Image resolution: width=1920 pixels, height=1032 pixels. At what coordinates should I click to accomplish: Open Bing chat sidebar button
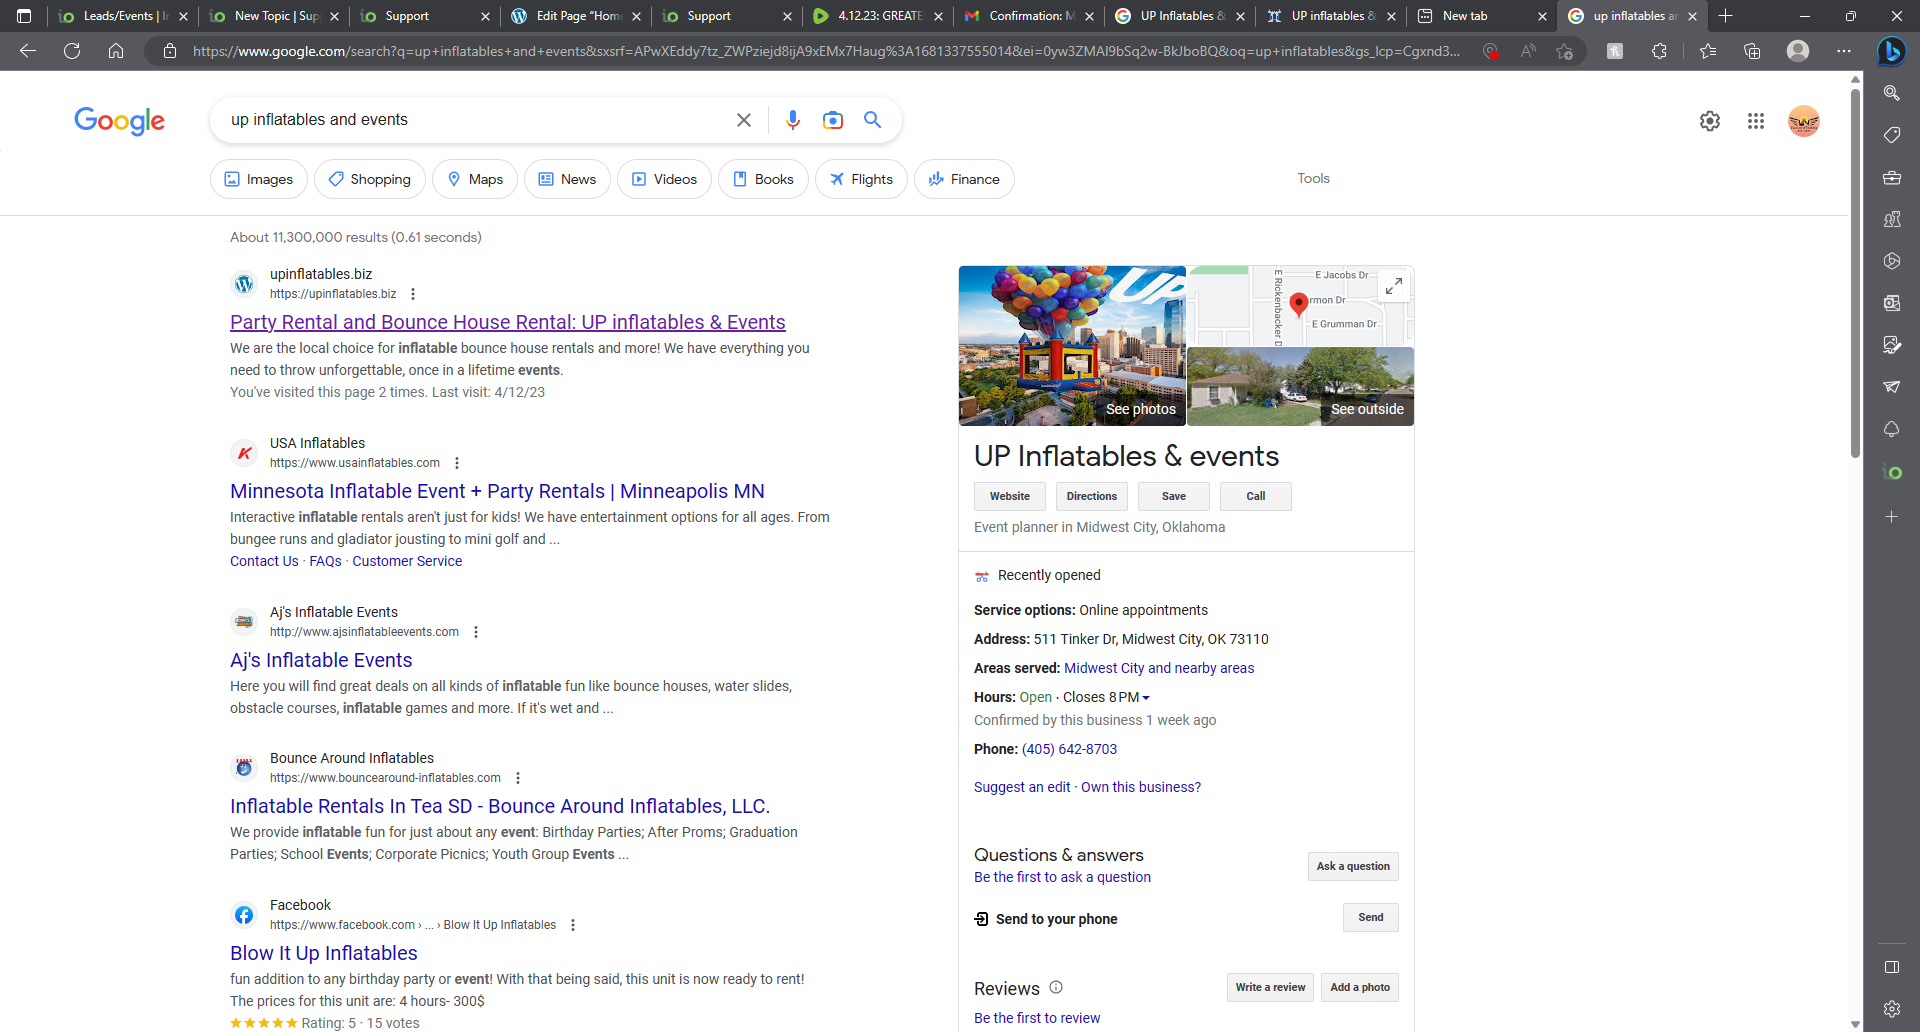pos(1891,51)
